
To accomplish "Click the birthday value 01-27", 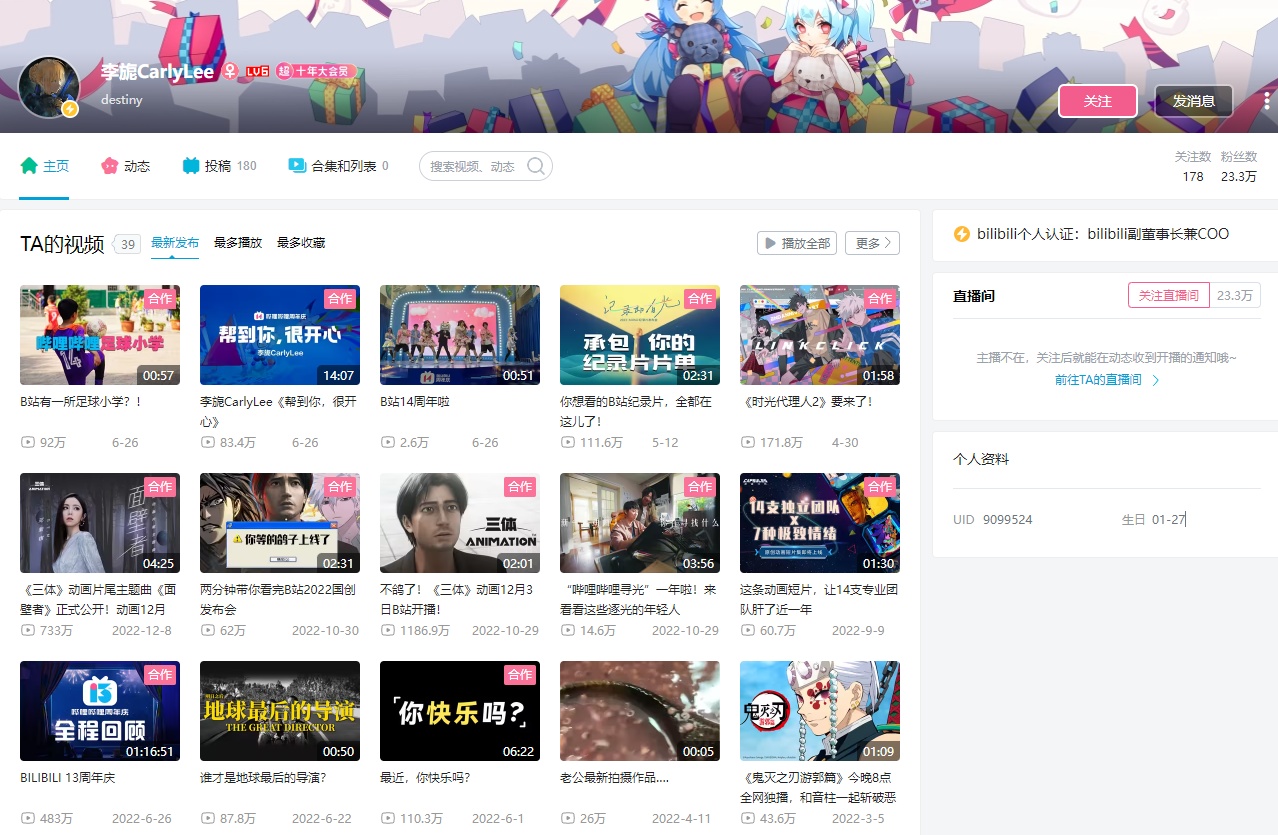I will [1168, 520].
